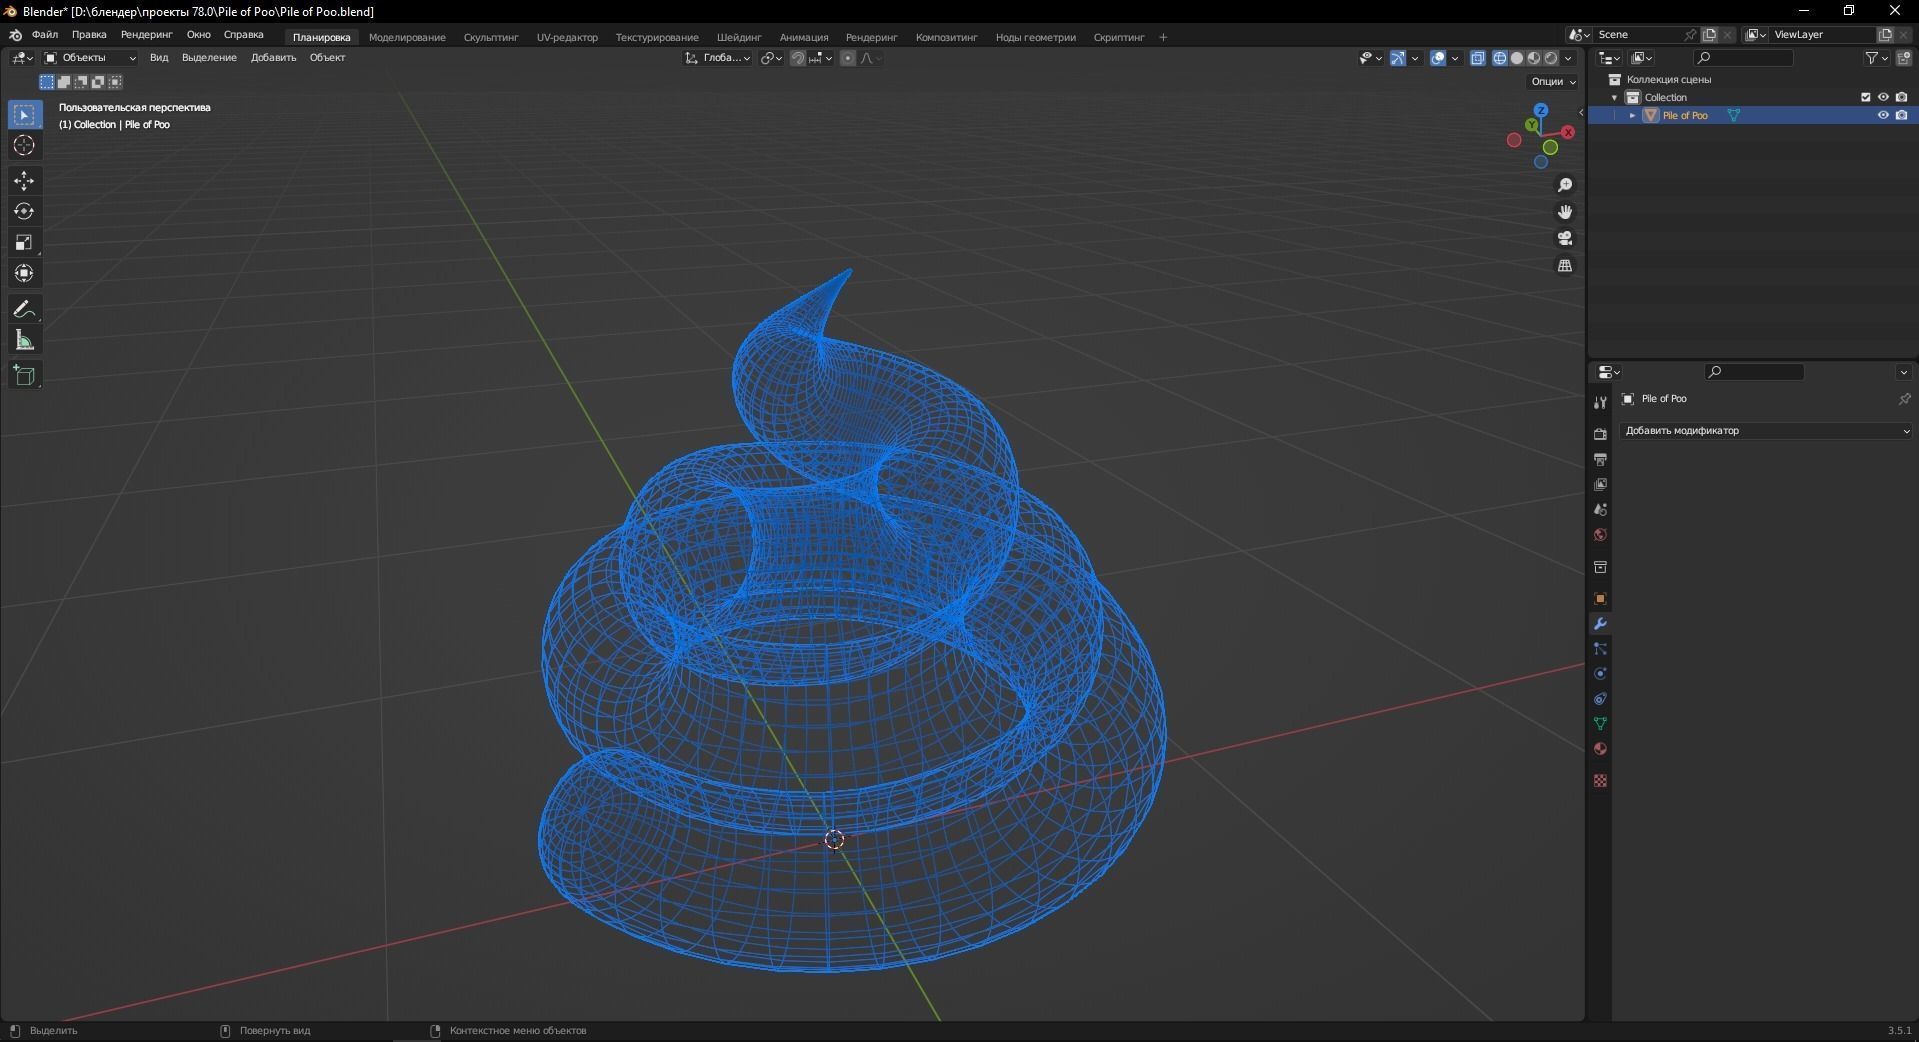Open the Добавить модификатор dropdown

click(1765, 430)
